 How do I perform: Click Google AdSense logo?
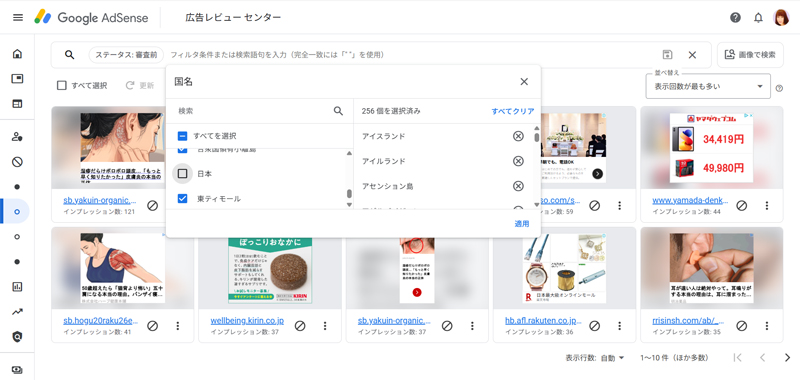click(x=91, y=17)
